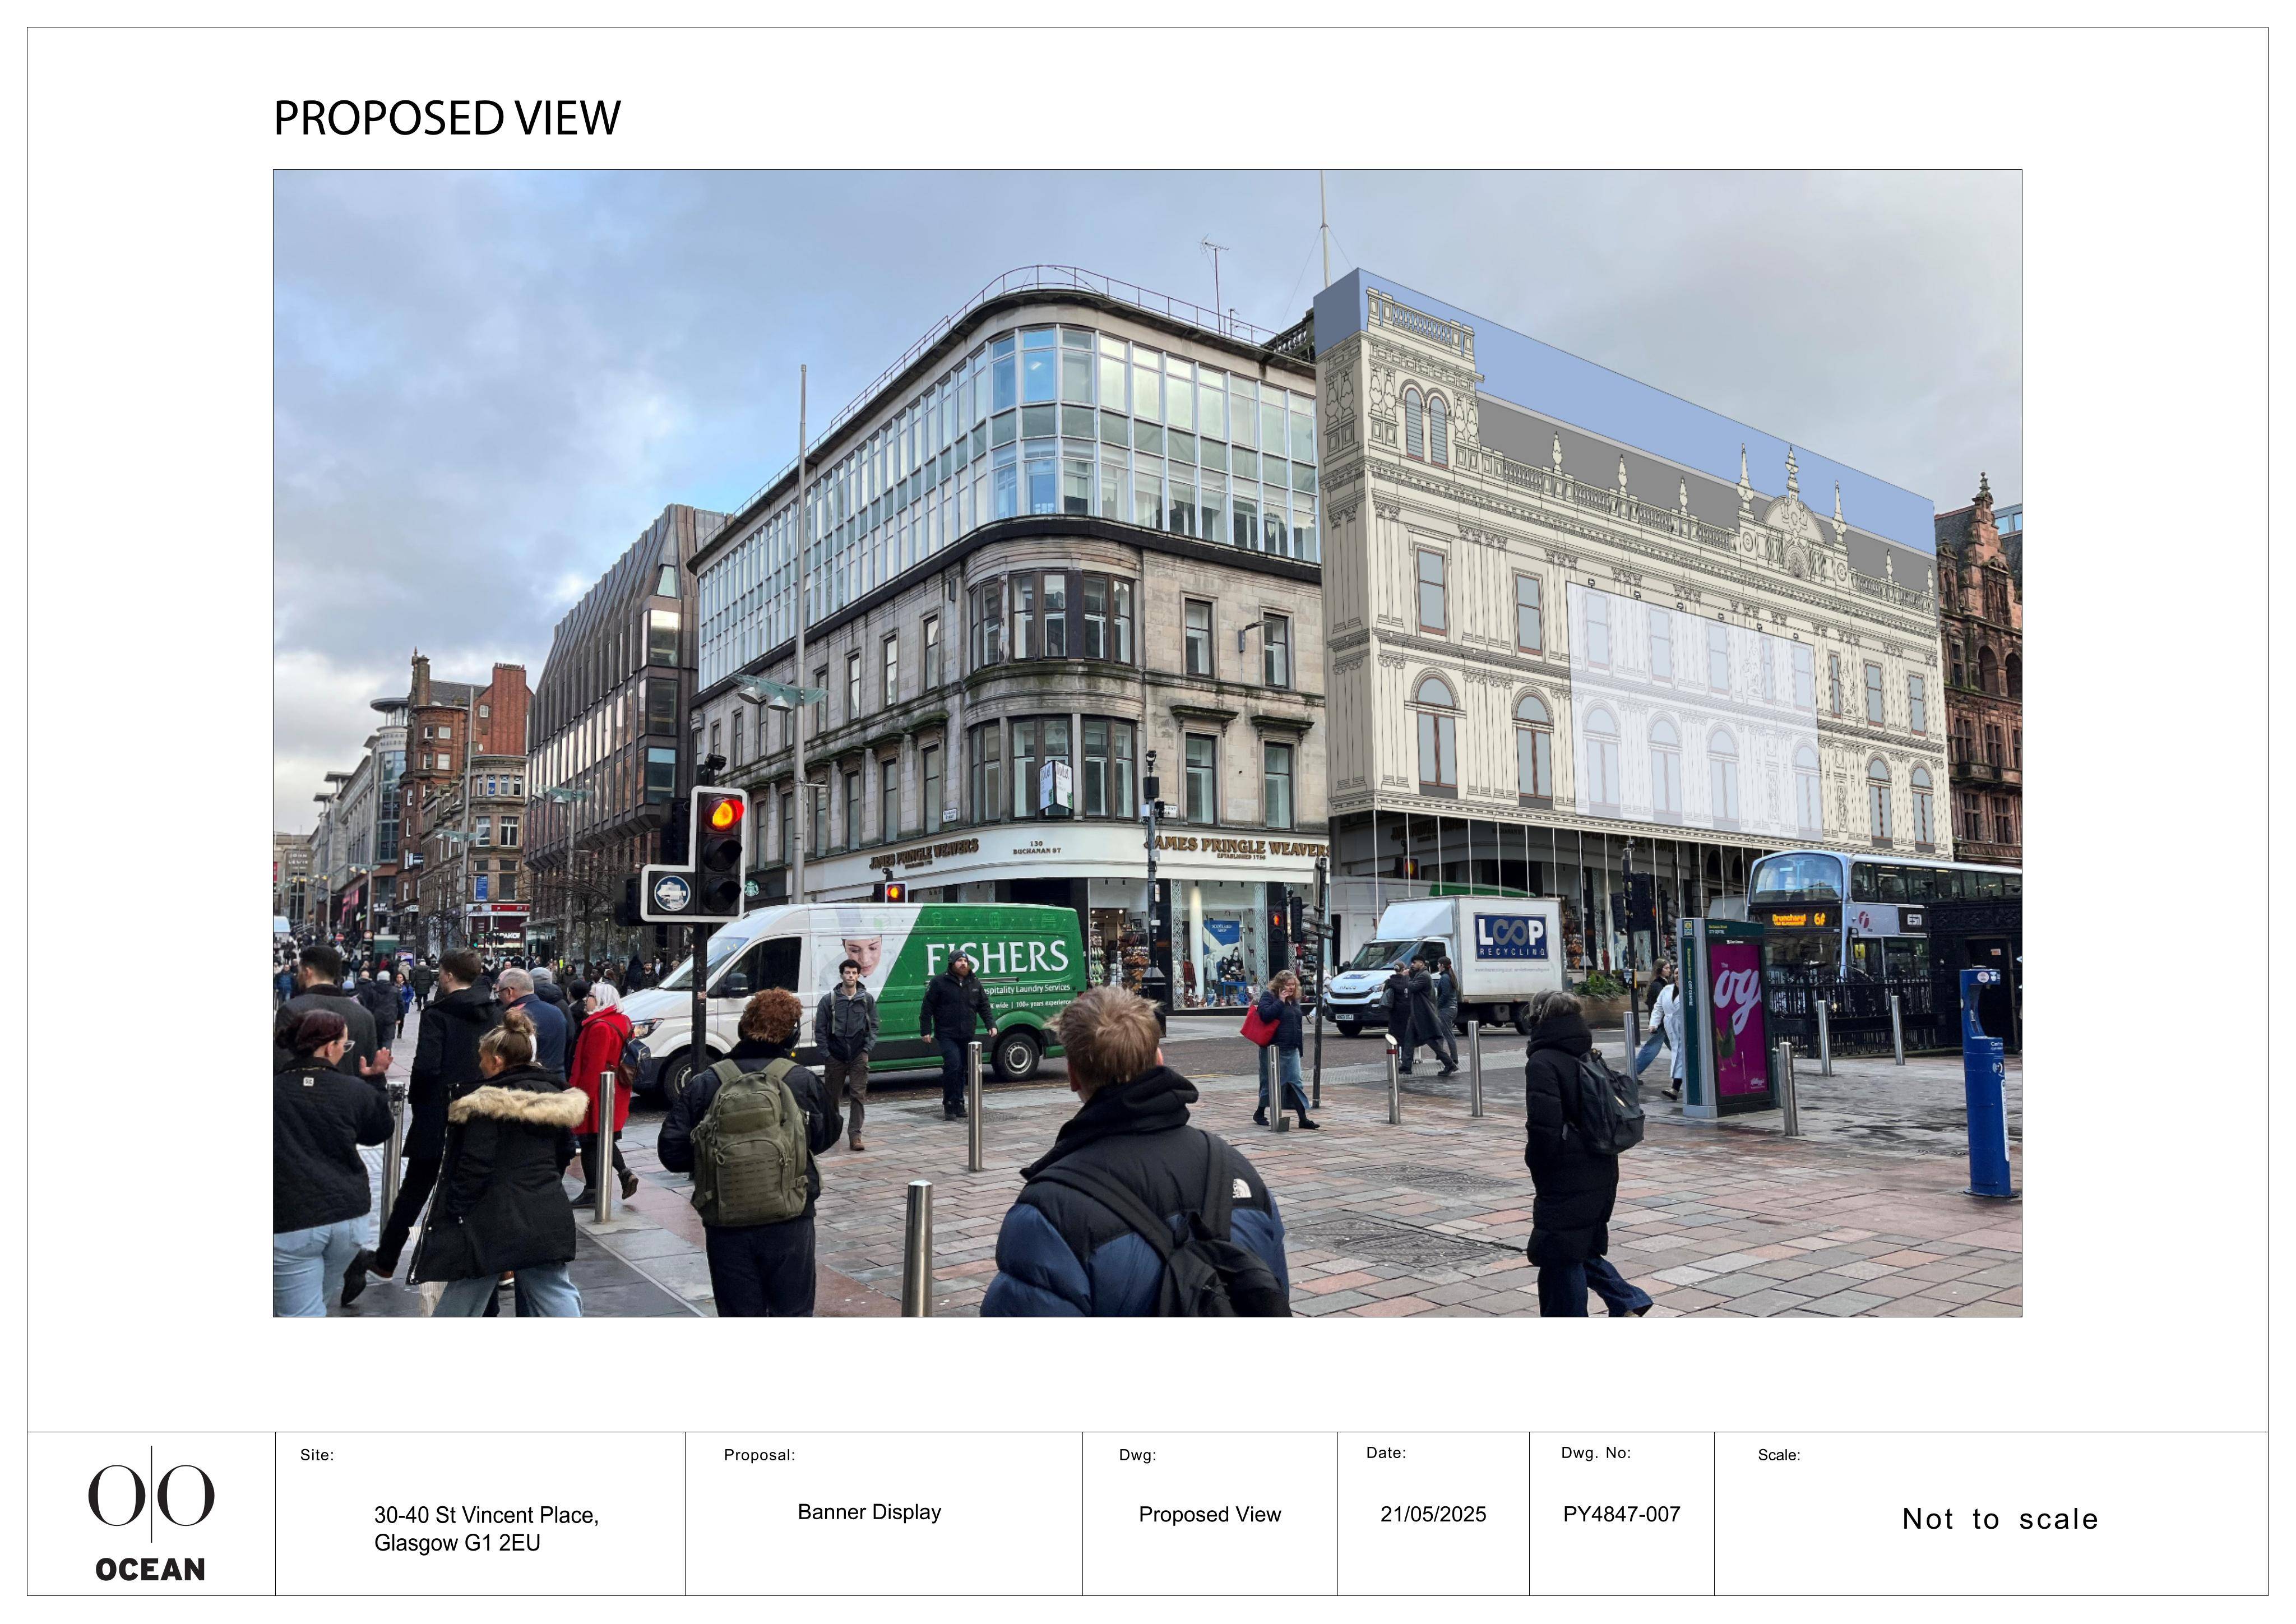The image size is (2296, 1624).
Task: Click the 'Site:' field label
Action: point(317,1455)
